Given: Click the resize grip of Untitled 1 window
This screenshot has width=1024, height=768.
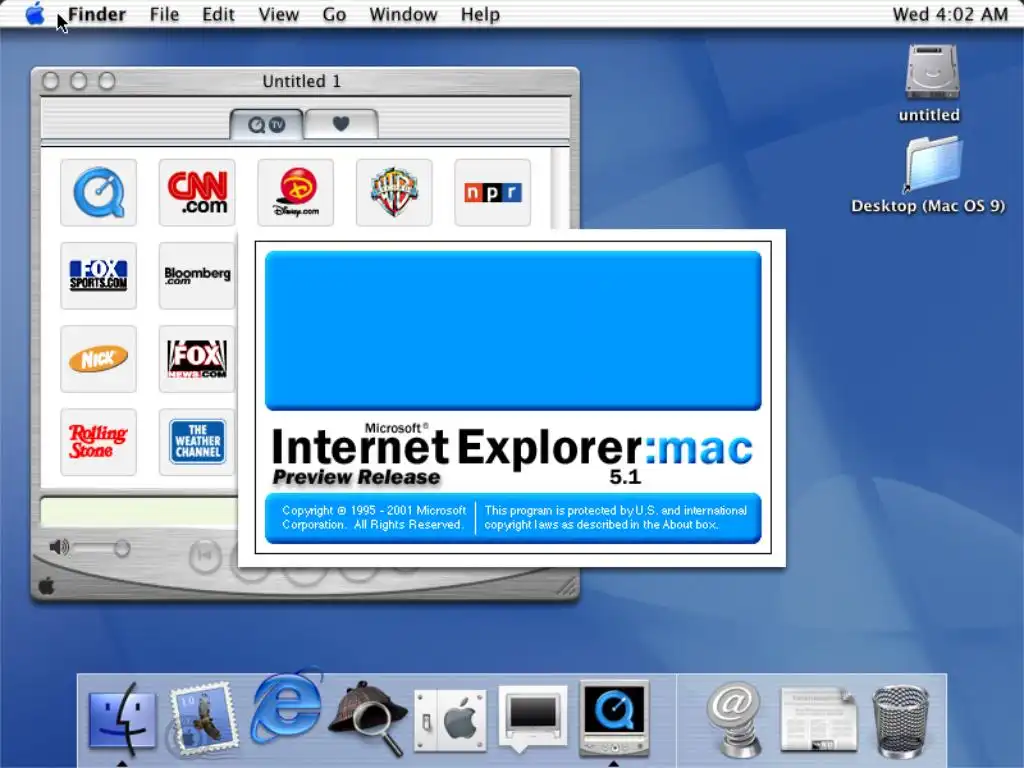Looking at the screenshot, I should (x=566, y=586).
